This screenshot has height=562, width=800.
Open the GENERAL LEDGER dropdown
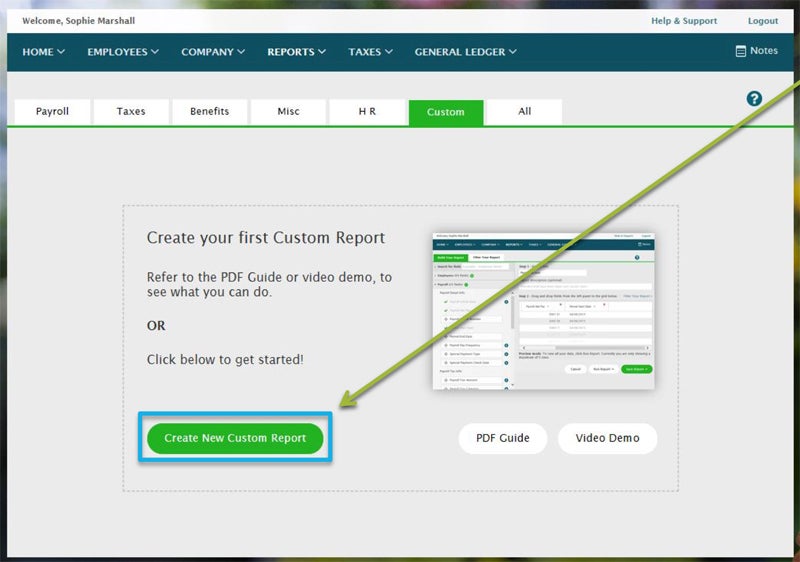click(x=465, y=52)
